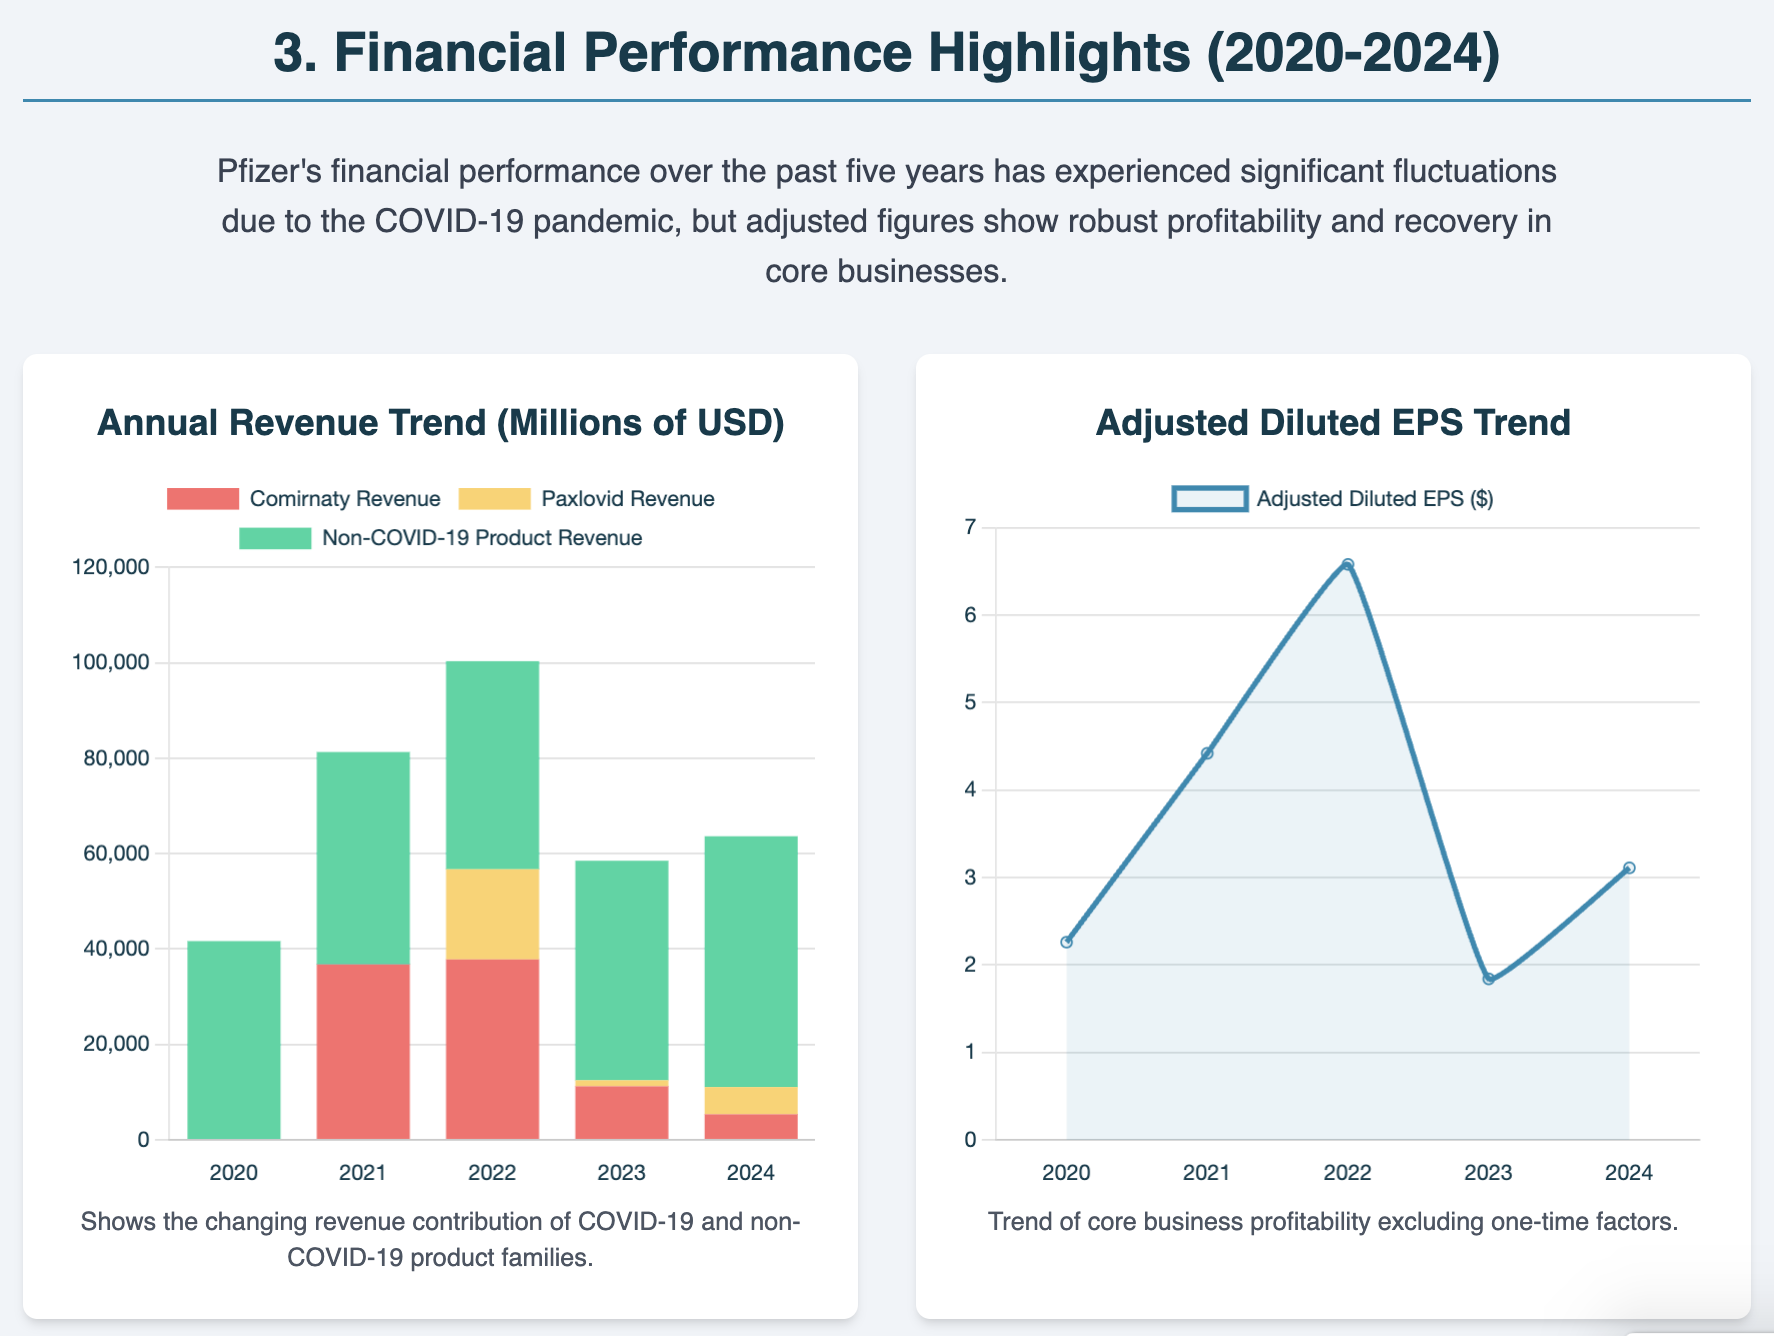Image resolution: width=1774 pixels, height=1336 pixels.
Task: Click the revenue chart caption text
Action: pos(440,1240)
